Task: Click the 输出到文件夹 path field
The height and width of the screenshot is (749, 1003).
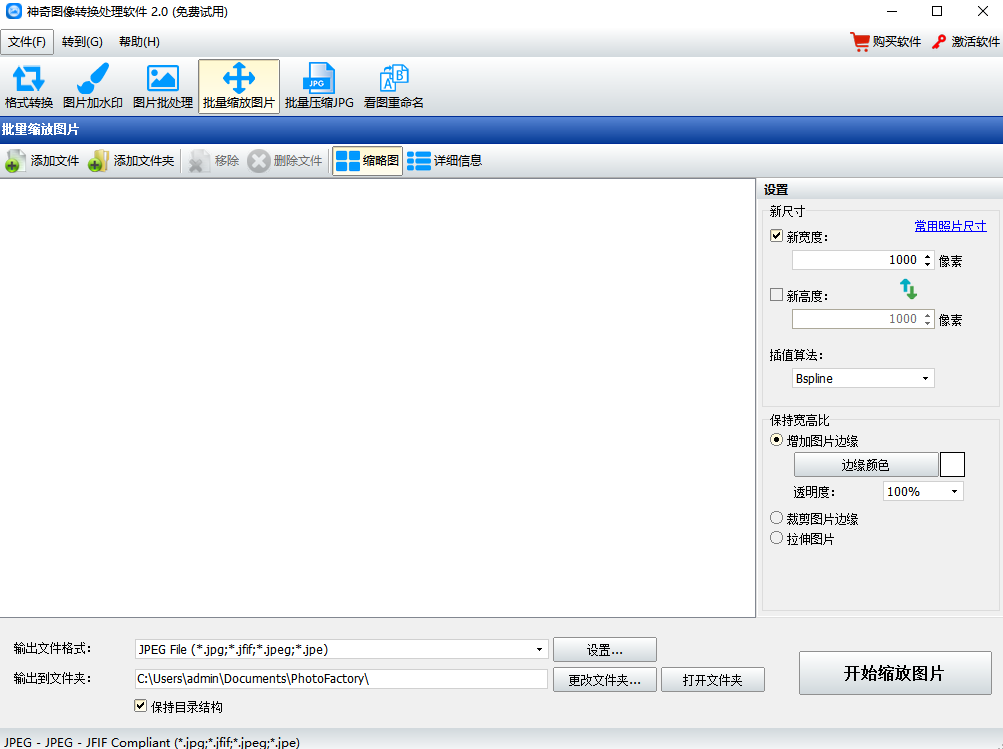Action: click(341, 679)
